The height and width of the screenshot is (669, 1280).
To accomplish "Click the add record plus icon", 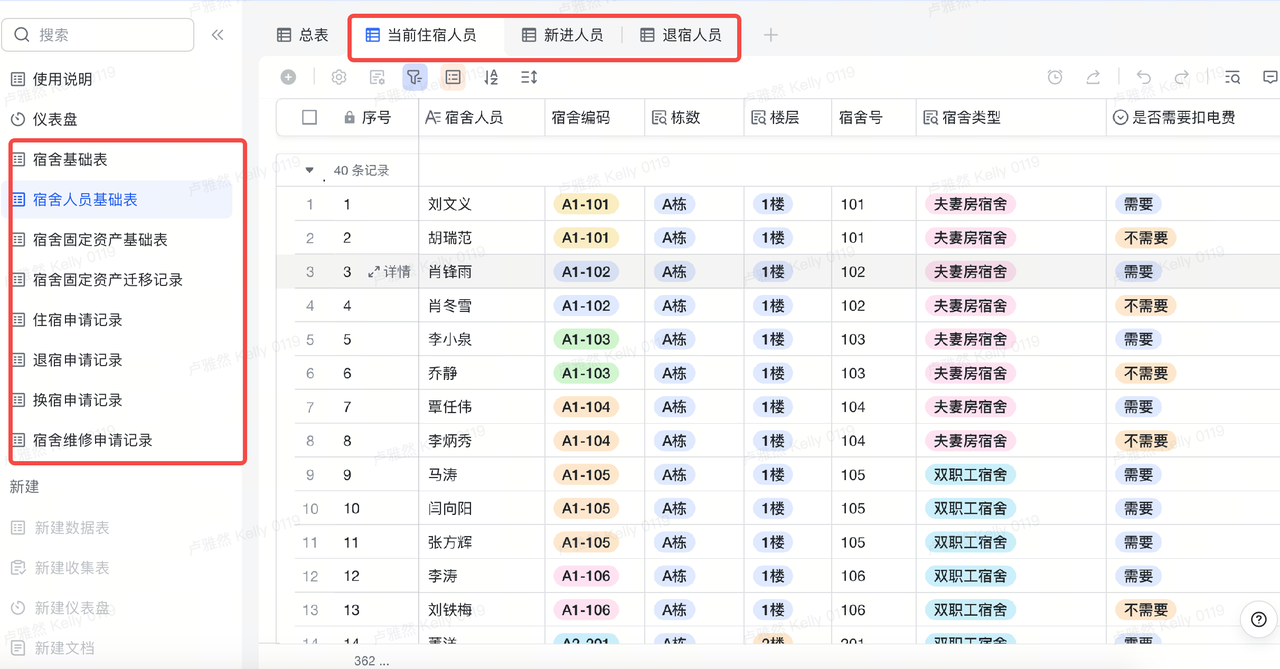I will point(288,77).
